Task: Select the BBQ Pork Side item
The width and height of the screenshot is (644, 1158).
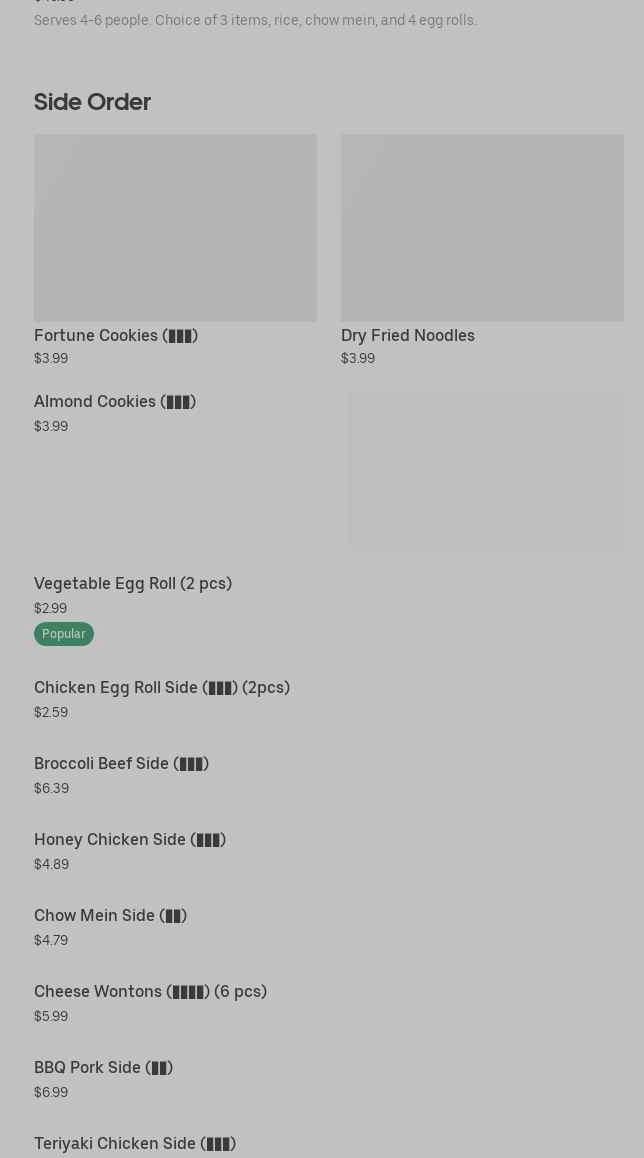Action: pos(103,1067)
